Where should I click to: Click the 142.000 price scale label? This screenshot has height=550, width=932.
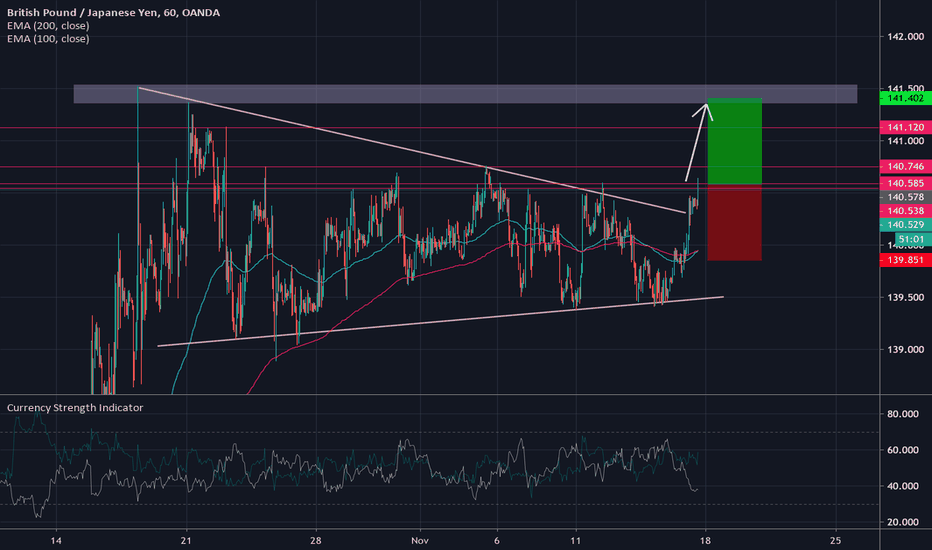[x=903, y=37]
